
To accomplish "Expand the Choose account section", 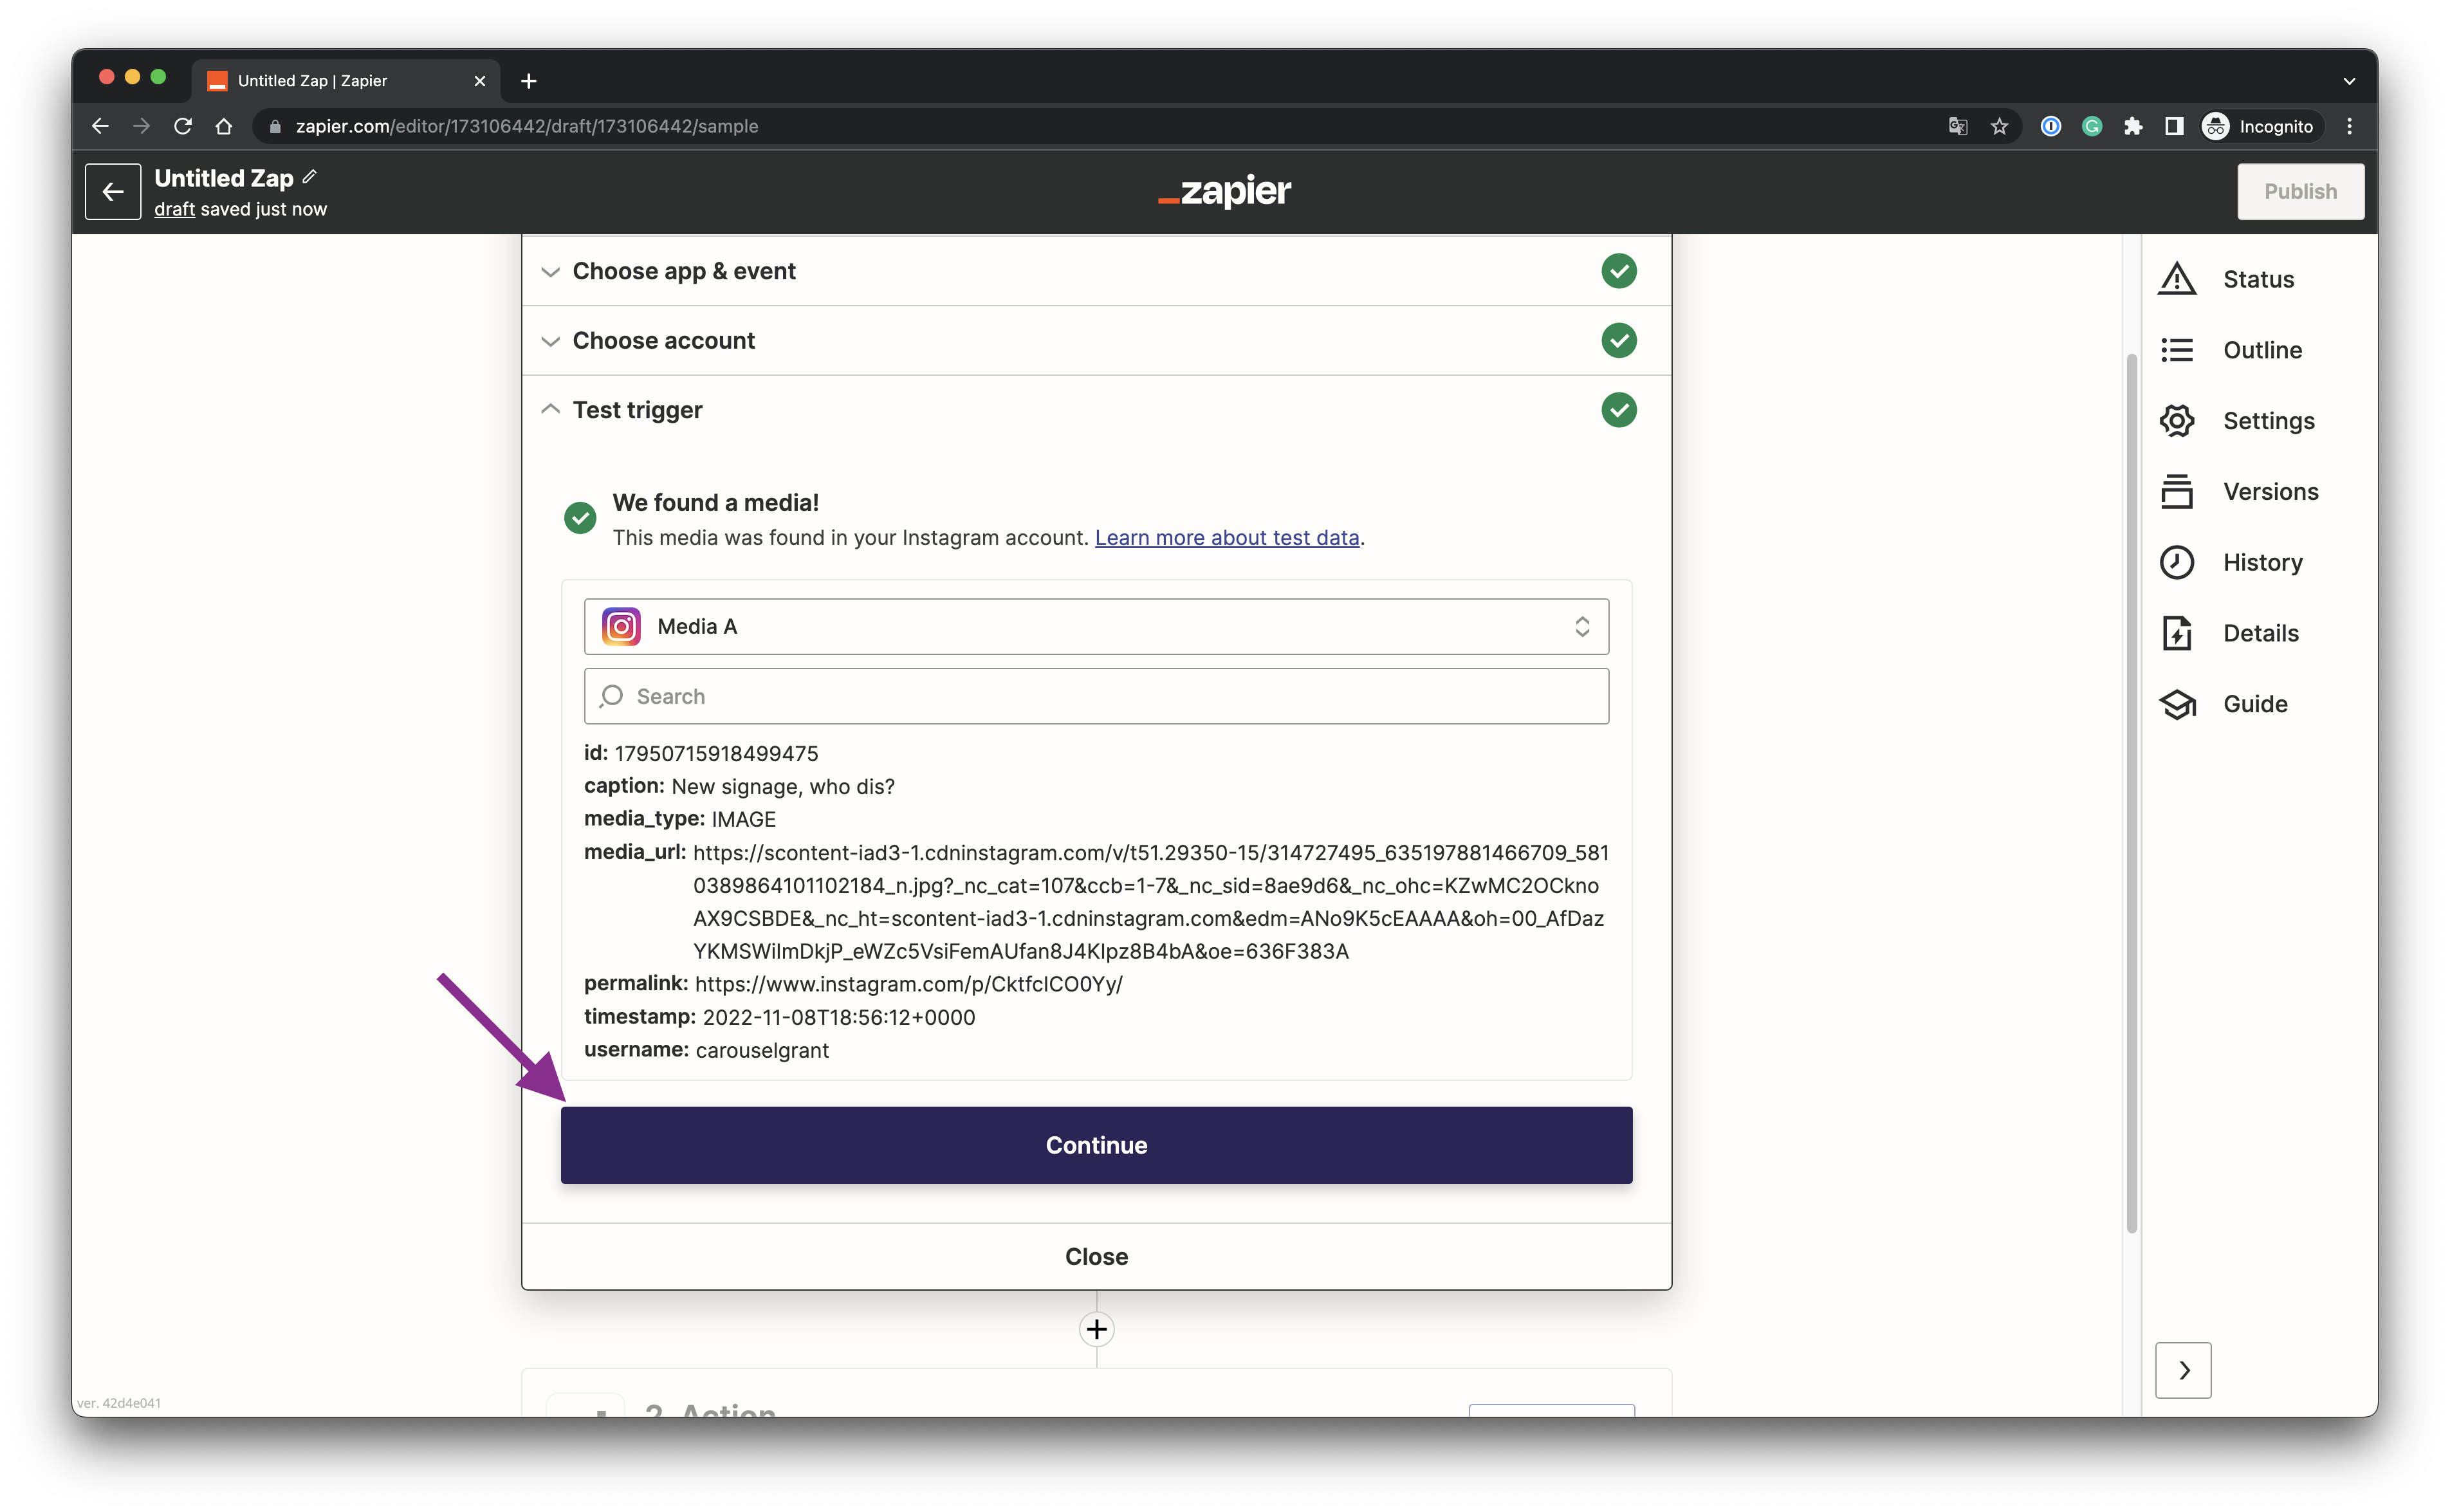I will tap(1096, 341).
